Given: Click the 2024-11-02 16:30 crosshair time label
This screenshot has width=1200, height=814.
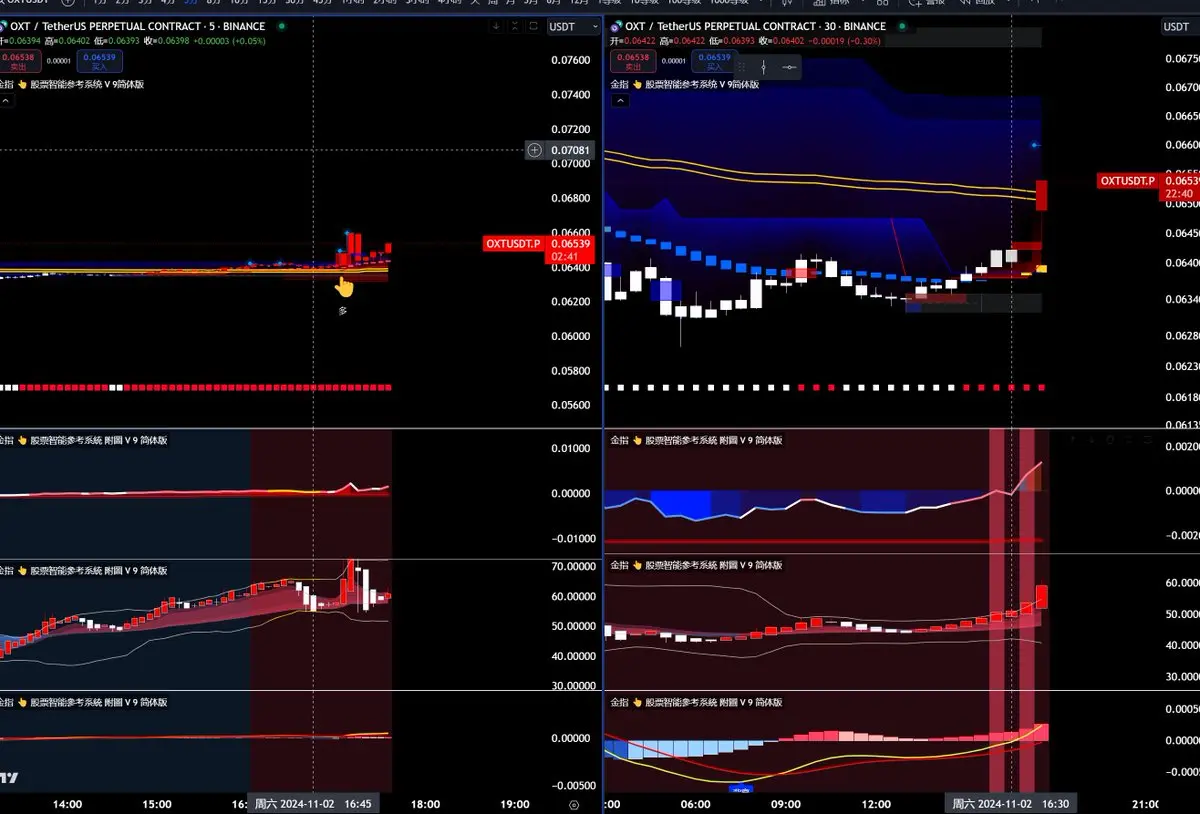Looking at the screenshot, I should coord(1010,804).
